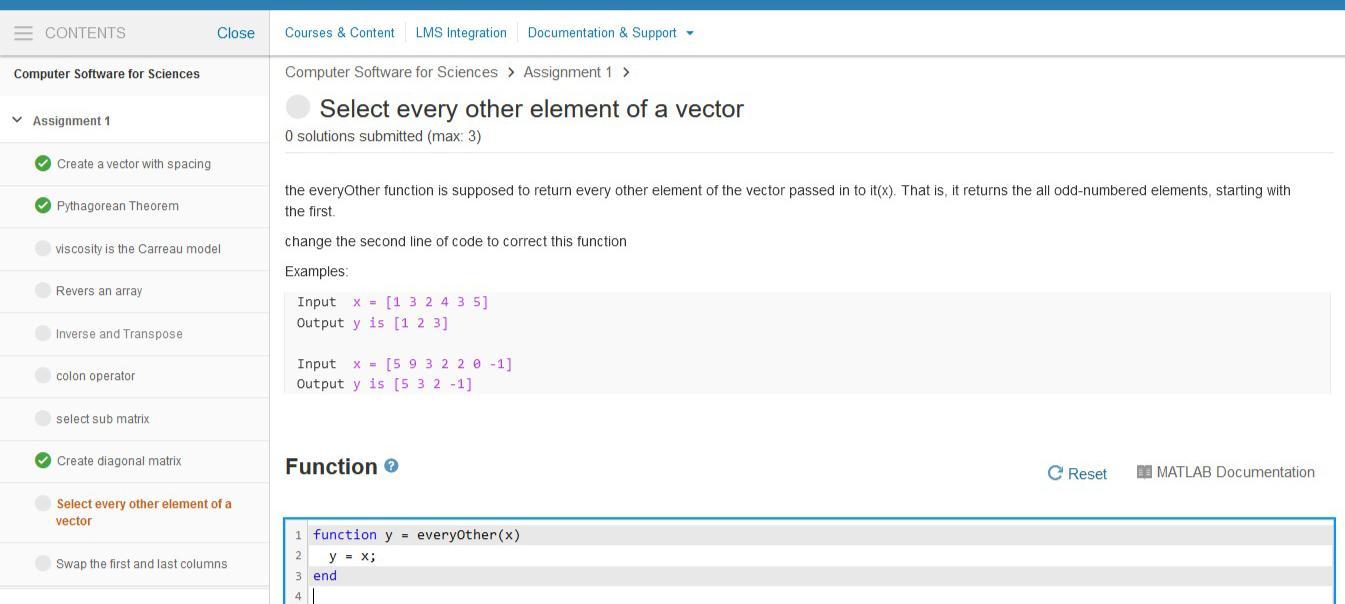Open the Courses & Content menu
This screenshot has height=604, width=1345.
pyautogui.click(x=339, y=32)
